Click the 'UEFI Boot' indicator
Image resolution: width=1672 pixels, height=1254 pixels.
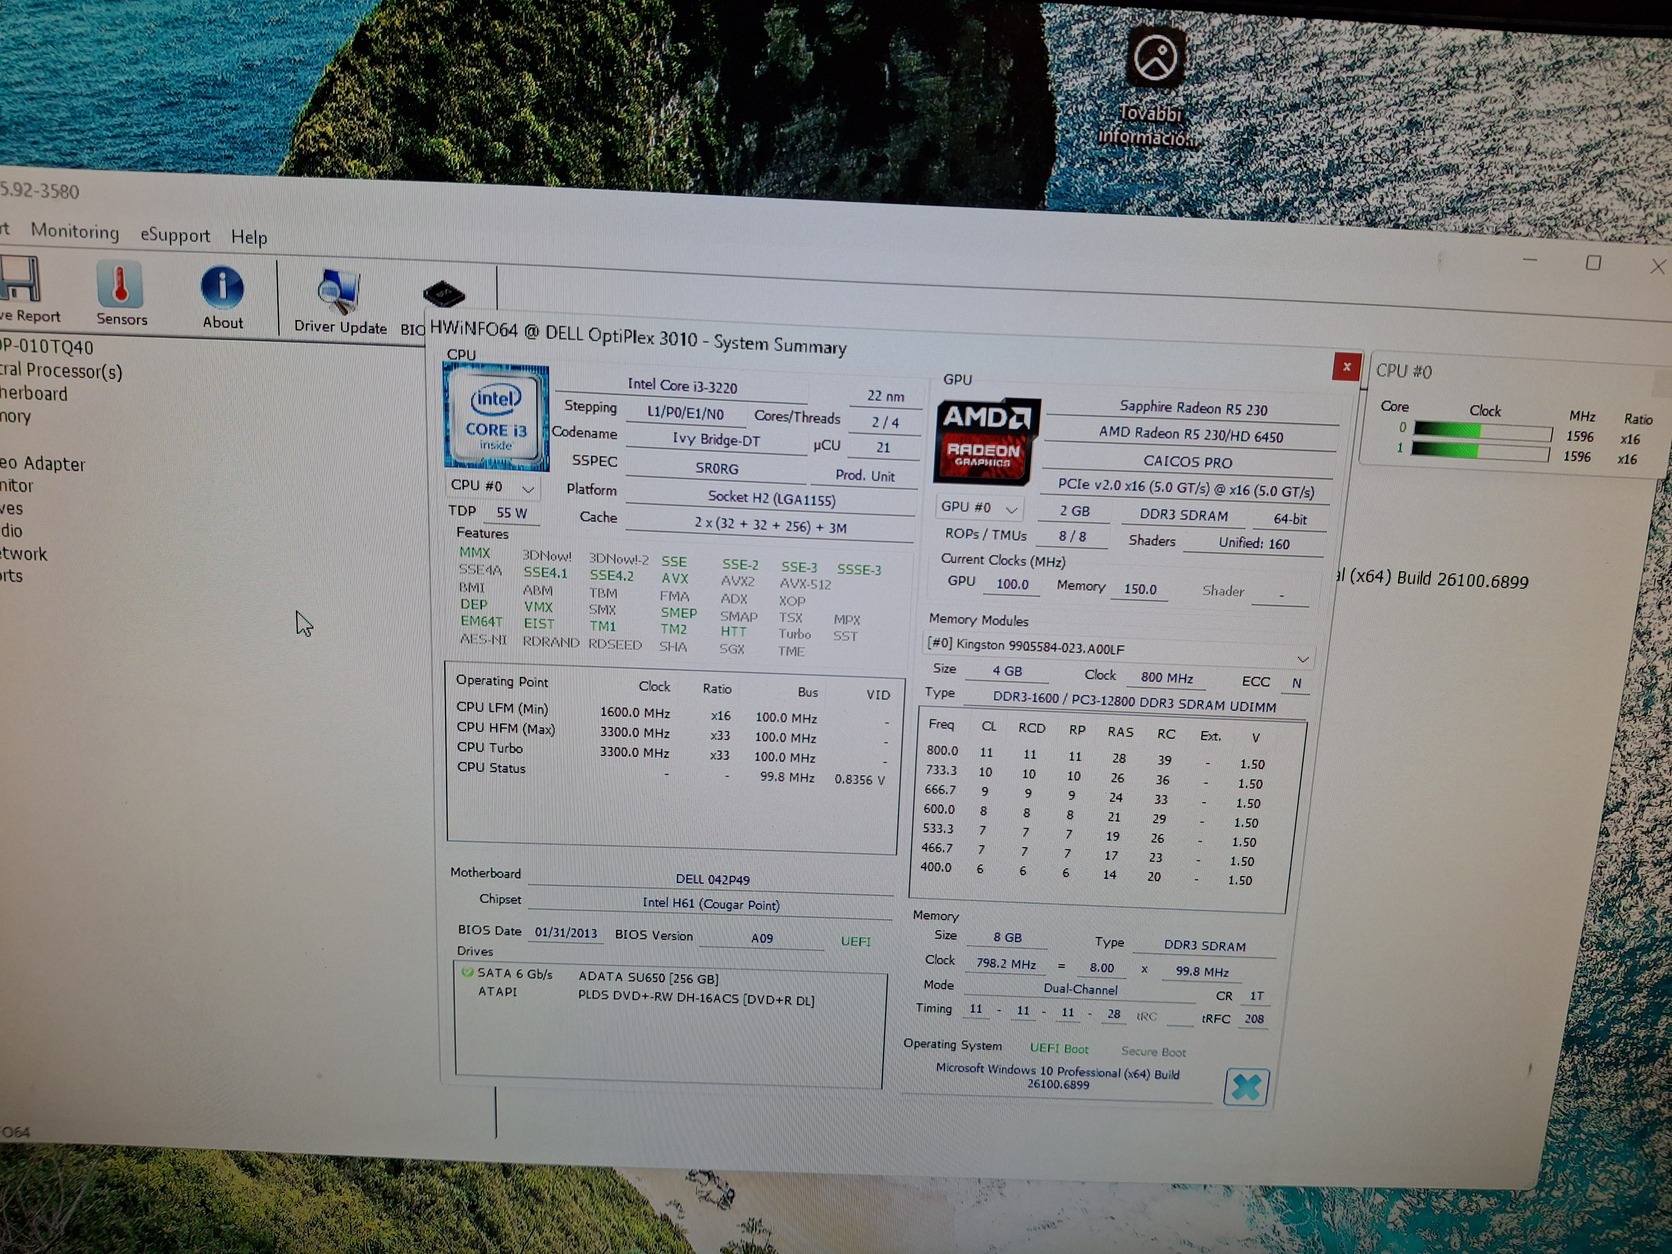(x=1059, y=1049)
